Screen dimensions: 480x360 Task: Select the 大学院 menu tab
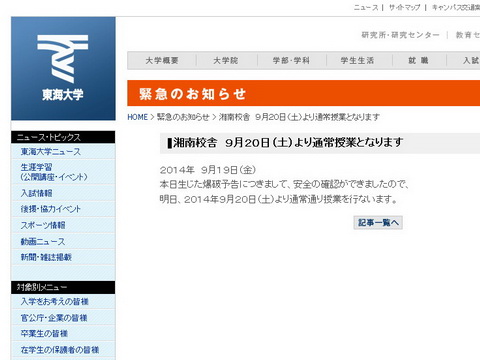point(226,61)
